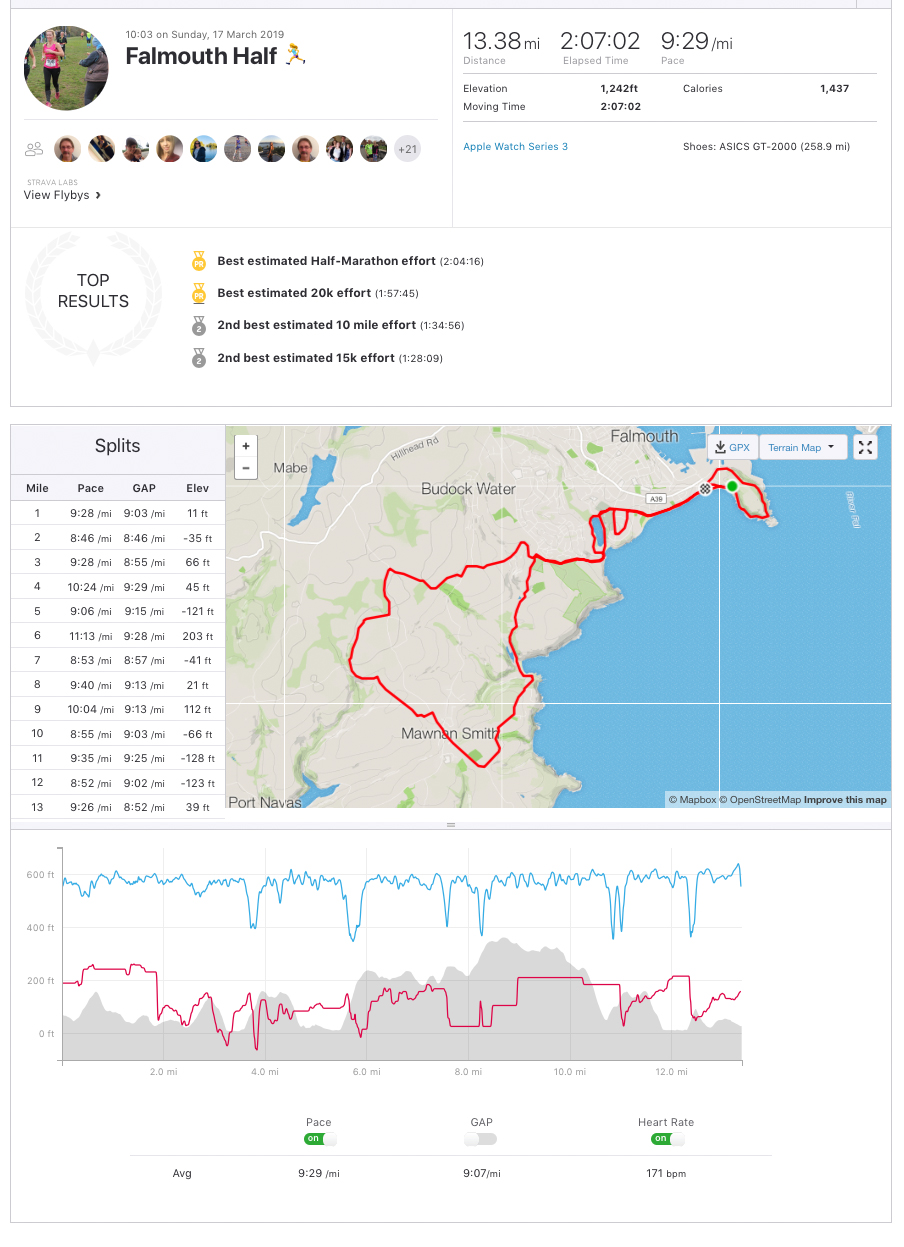The height and width of the screenshot is (1247, 904).
Task: Turn off the Heart Rate toggle
Action: (x=665, y=1139)
